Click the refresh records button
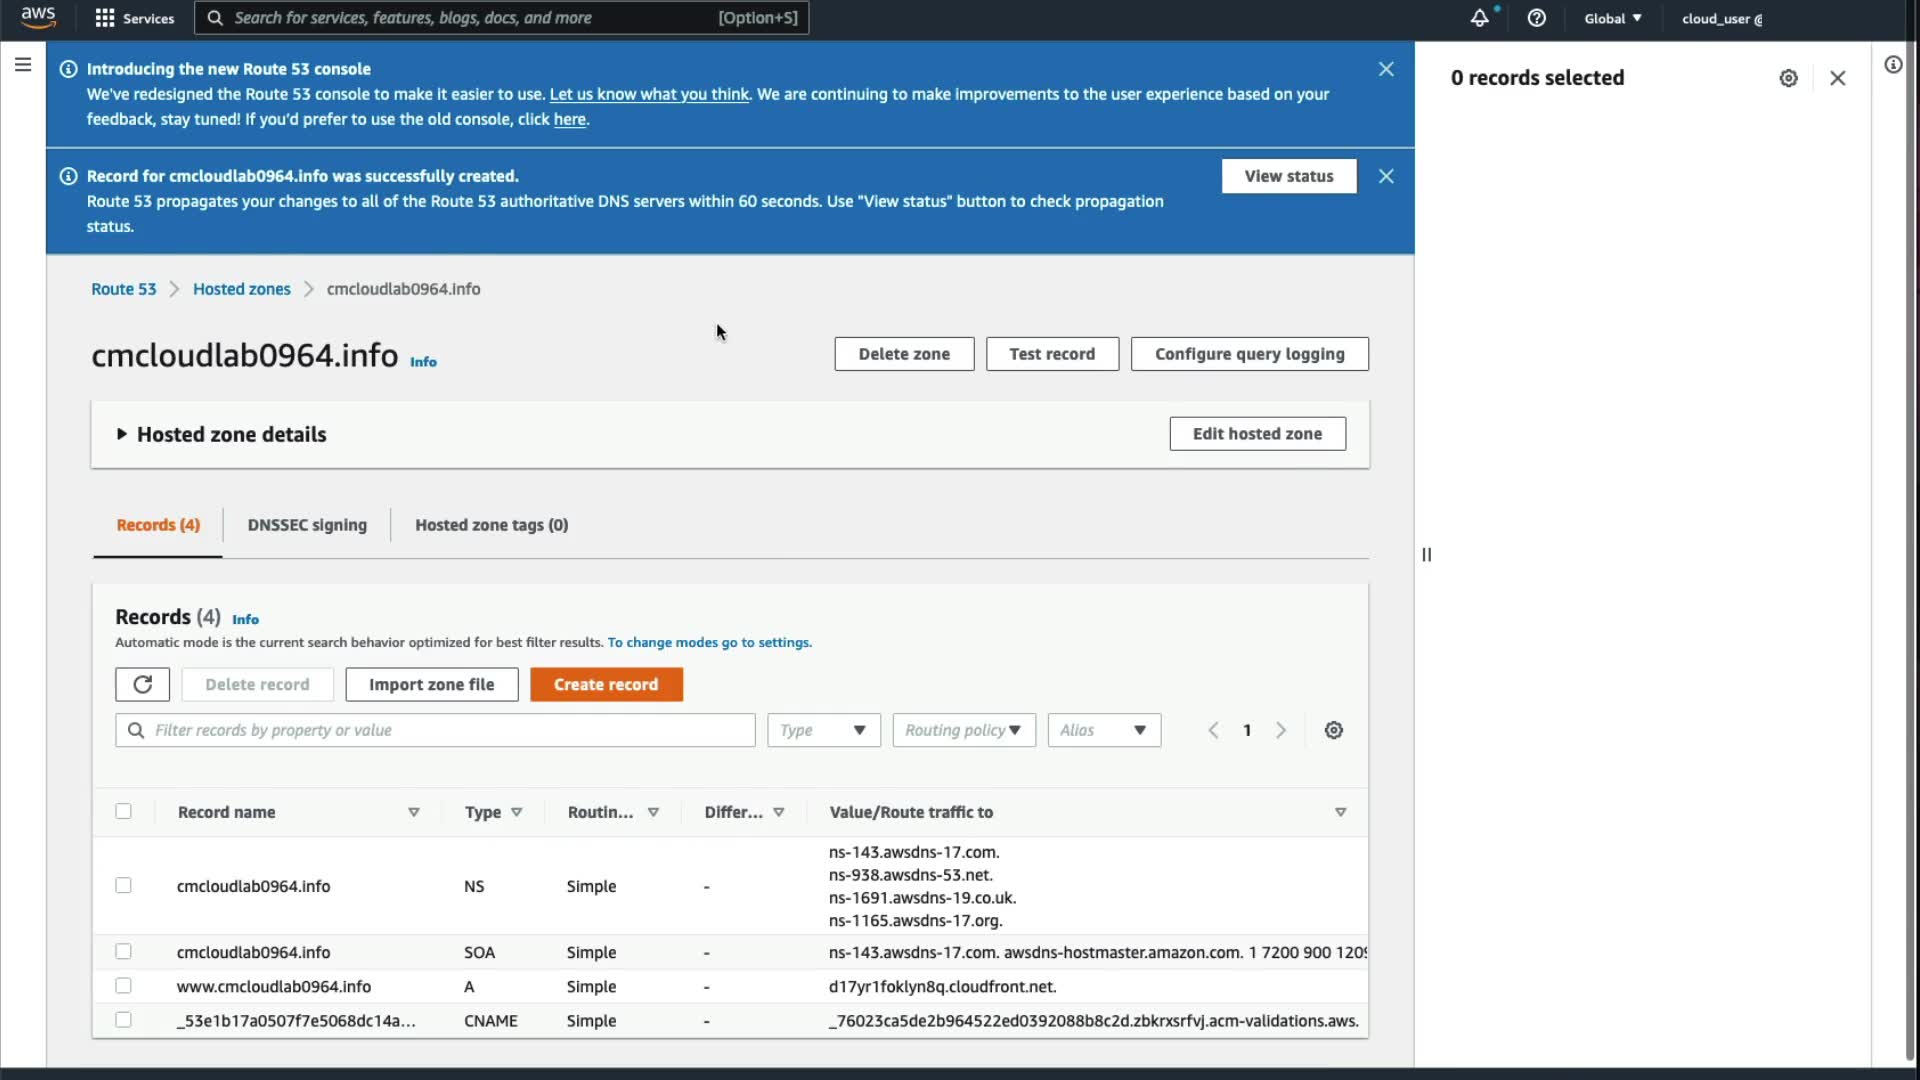 coord(142,684)
